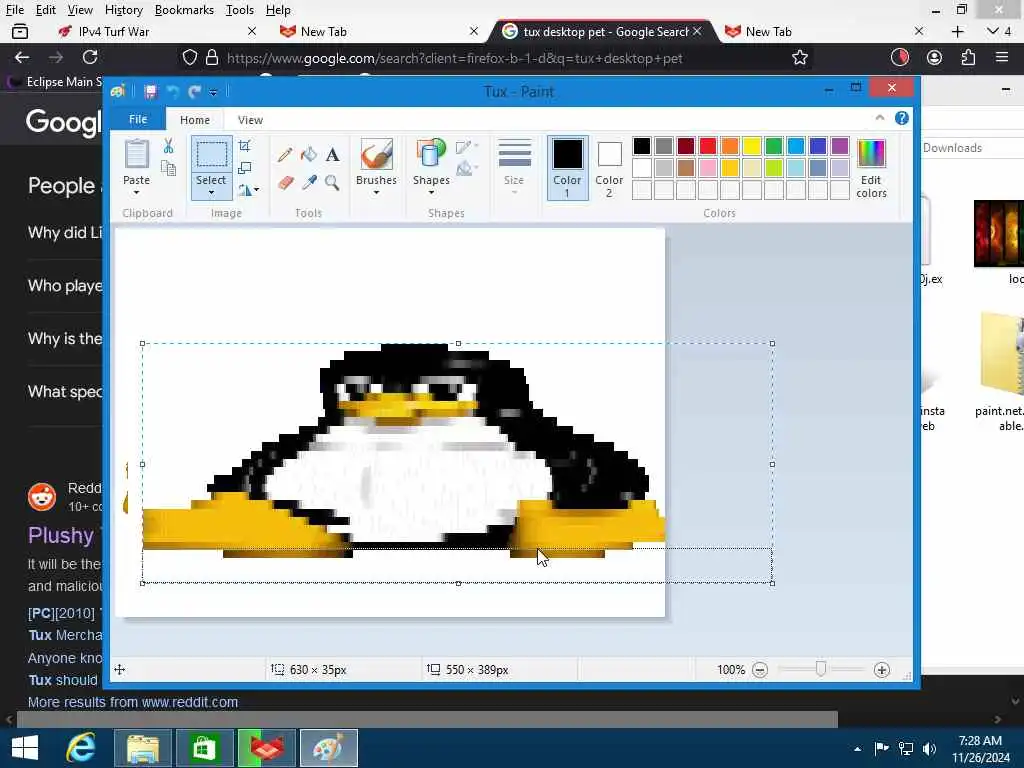Click the Firefox back arrow
The height and width of the screenshot is (768, 1024).
click(x=22, y=57)
